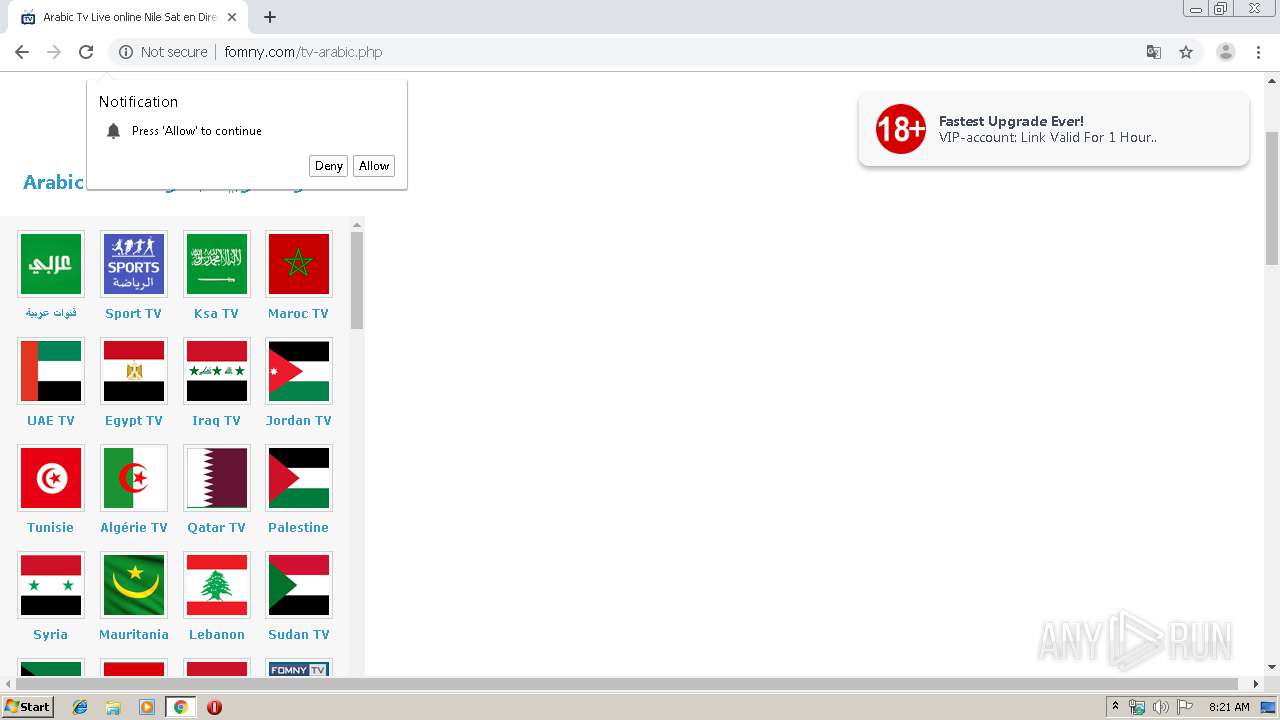Click the network tray icon
This screenshot has height=720, width=1280.
[x=1137, y=707]
